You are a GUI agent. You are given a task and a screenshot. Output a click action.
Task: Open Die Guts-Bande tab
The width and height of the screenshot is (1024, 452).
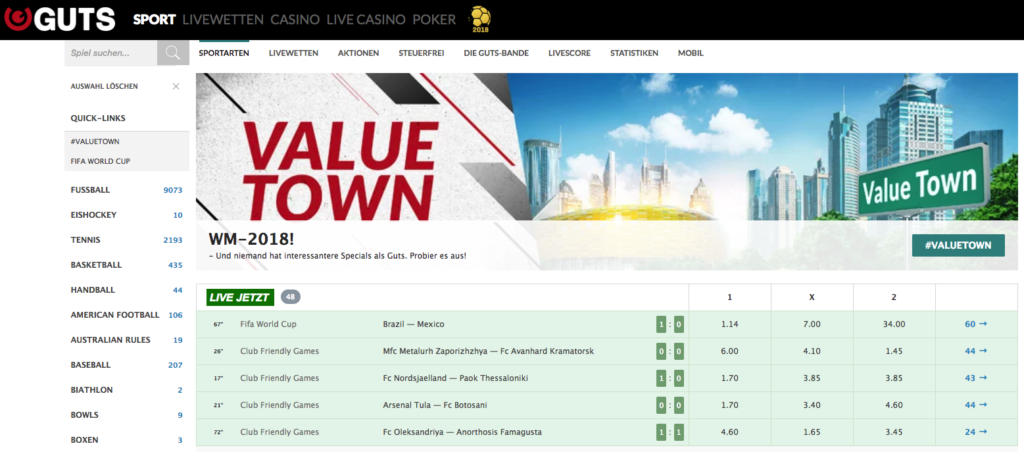(x=496, y=54)
